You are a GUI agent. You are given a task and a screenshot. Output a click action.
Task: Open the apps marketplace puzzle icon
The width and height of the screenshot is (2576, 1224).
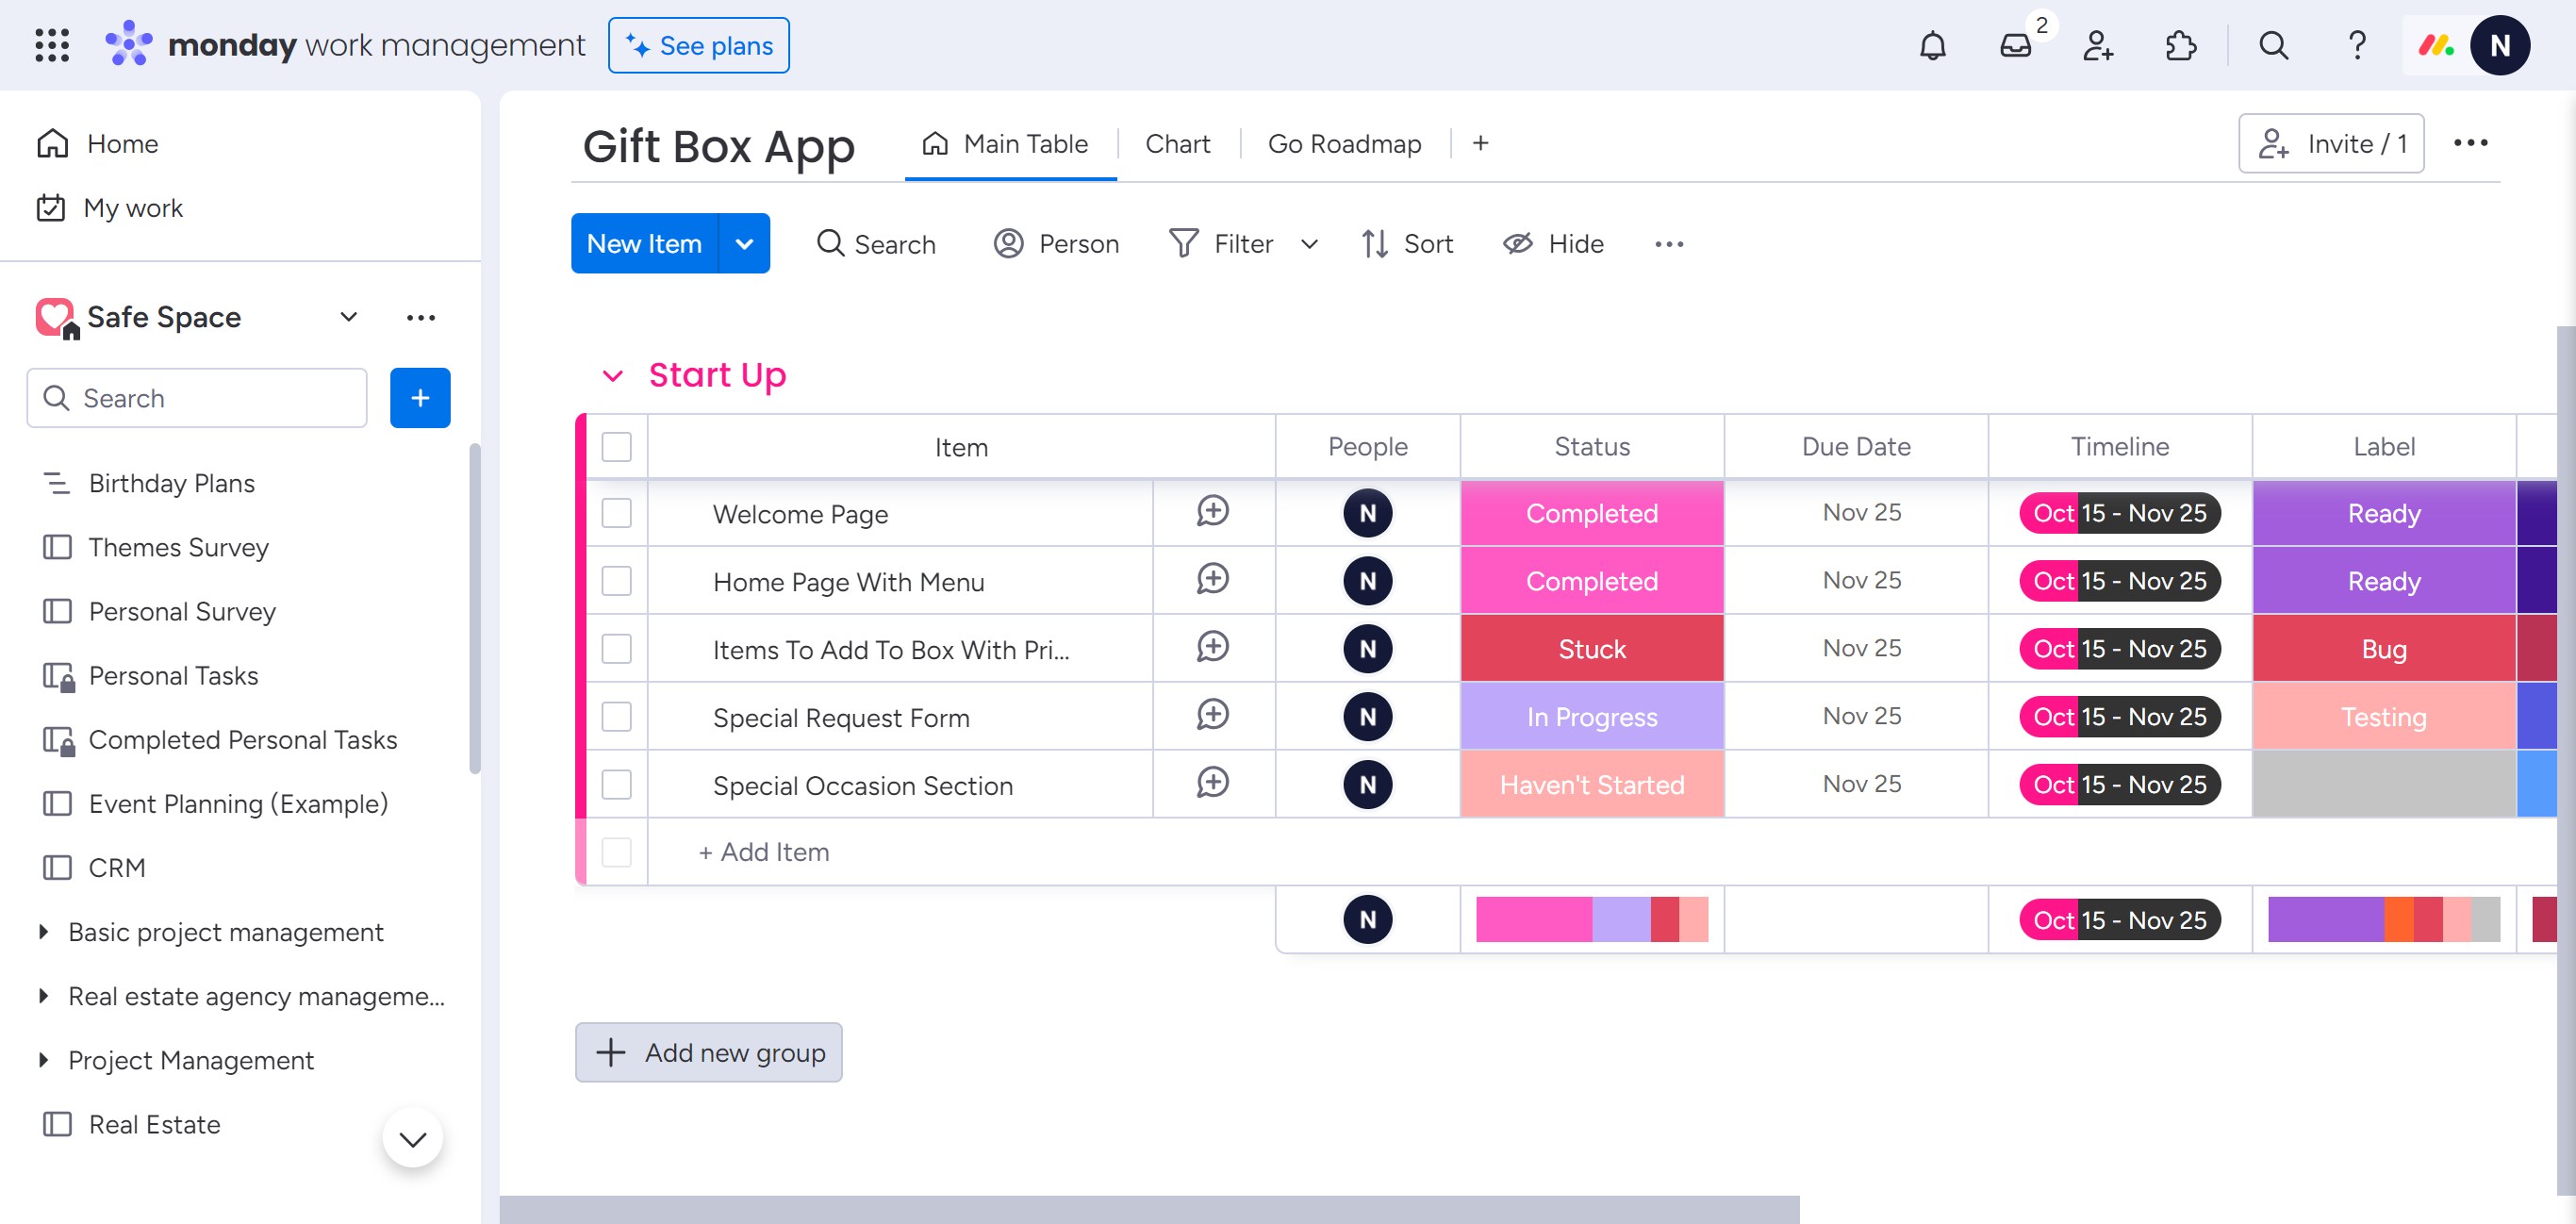[2179, 46]
